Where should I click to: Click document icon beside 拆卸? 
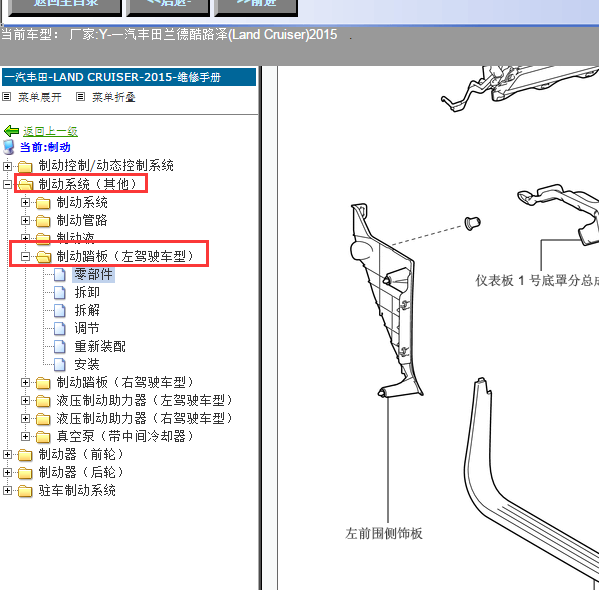[x=60, y=292]
